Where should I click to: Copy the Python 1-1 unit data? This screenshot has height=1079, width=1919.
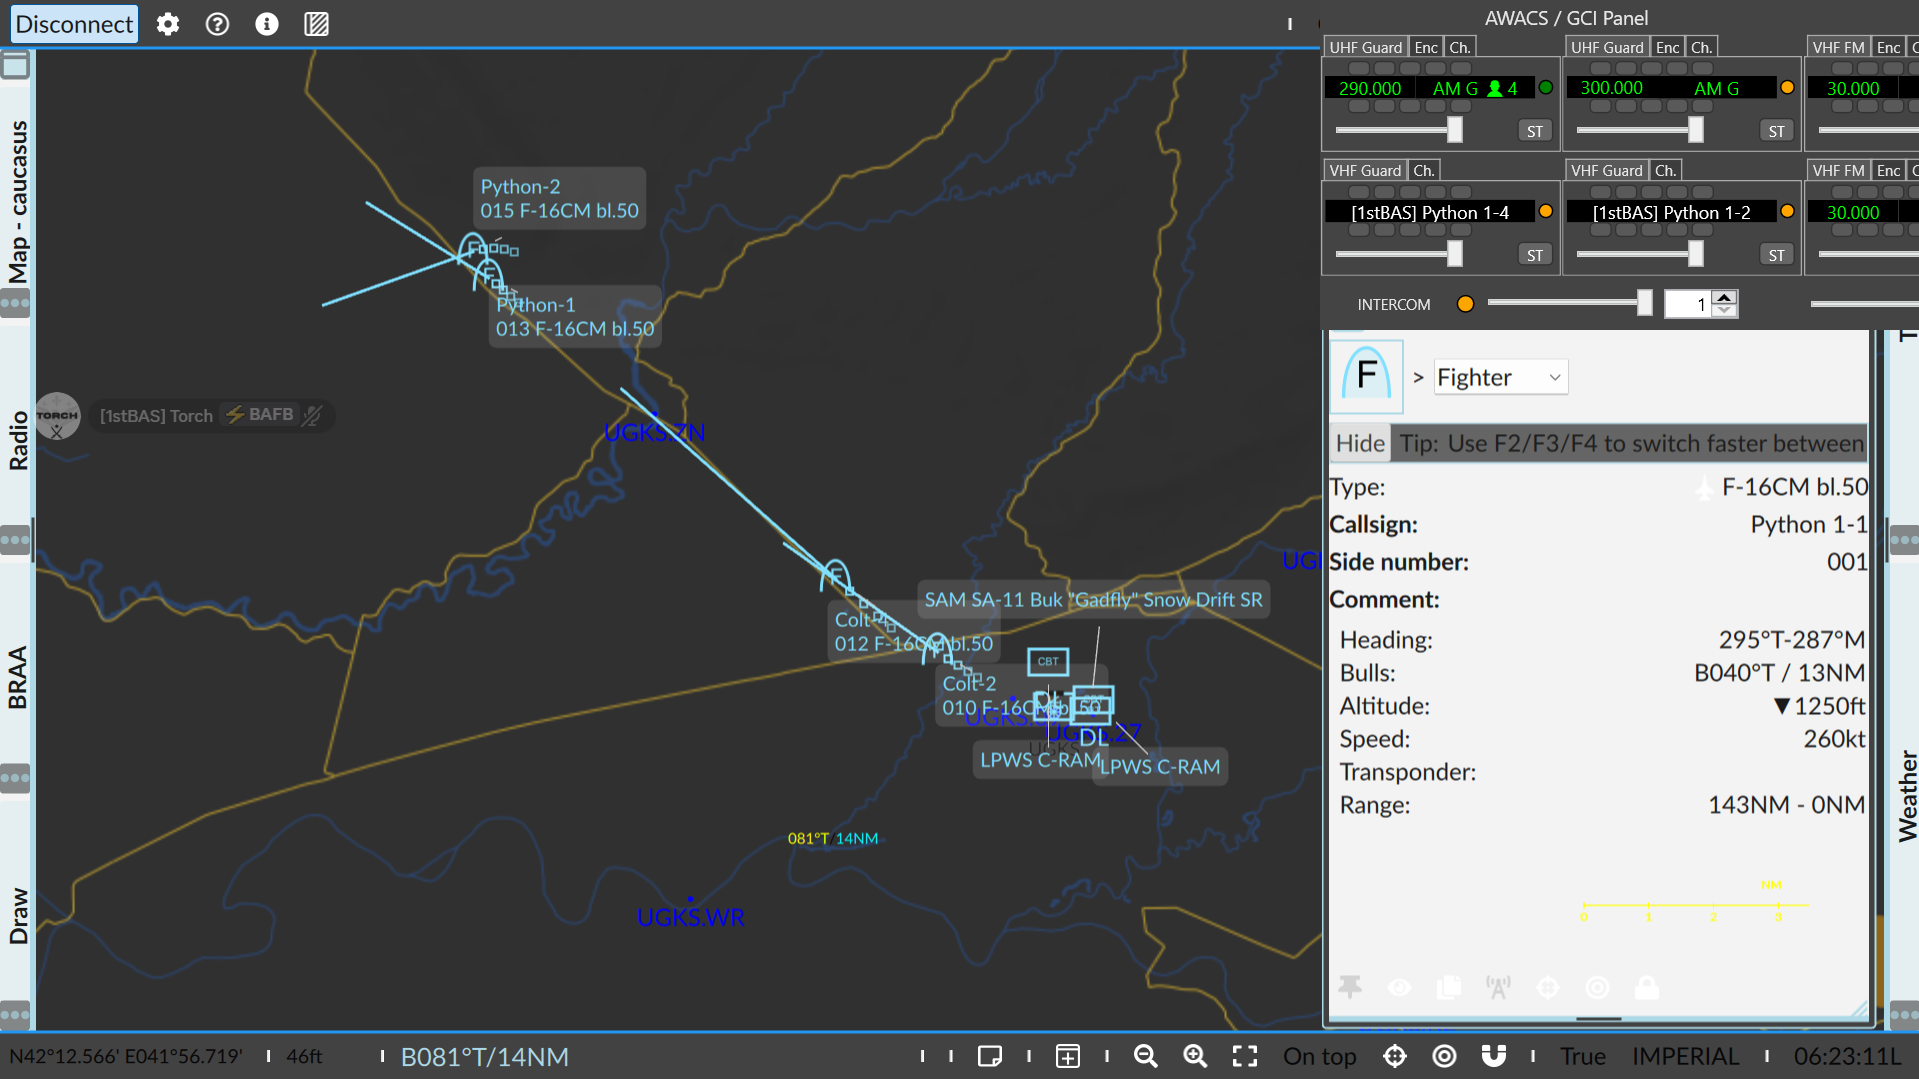point(1449,987)
